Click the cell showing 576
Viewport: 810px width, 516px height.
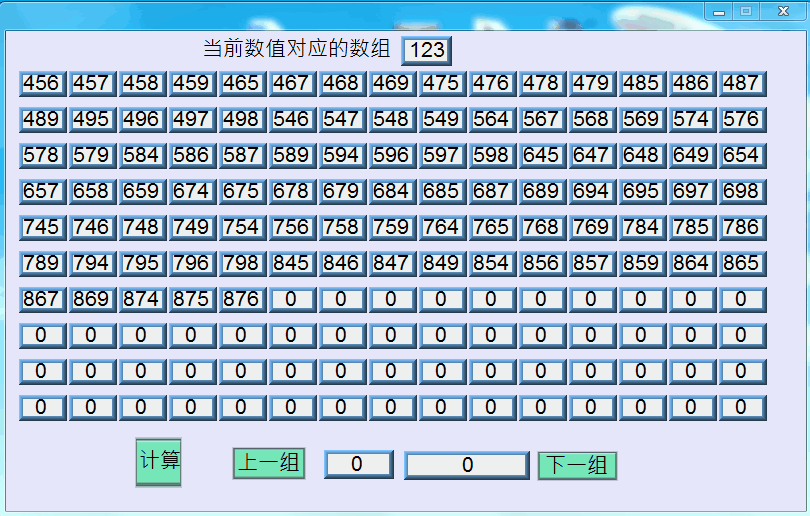(741, 120)
